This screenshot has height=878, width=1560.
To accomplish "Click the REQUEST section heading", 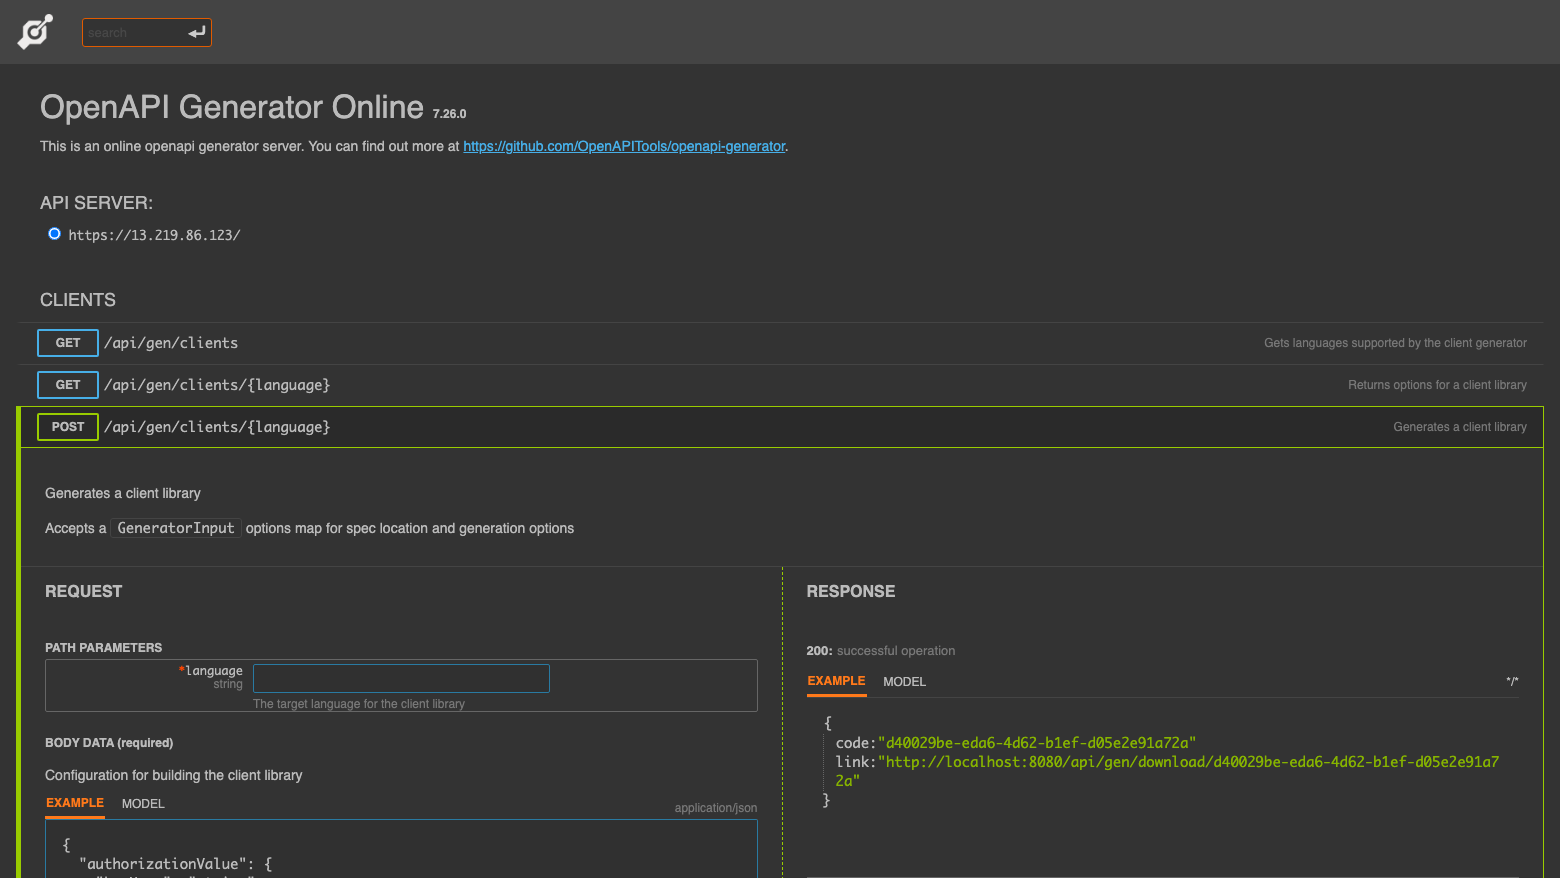I will tap(83, 591).
